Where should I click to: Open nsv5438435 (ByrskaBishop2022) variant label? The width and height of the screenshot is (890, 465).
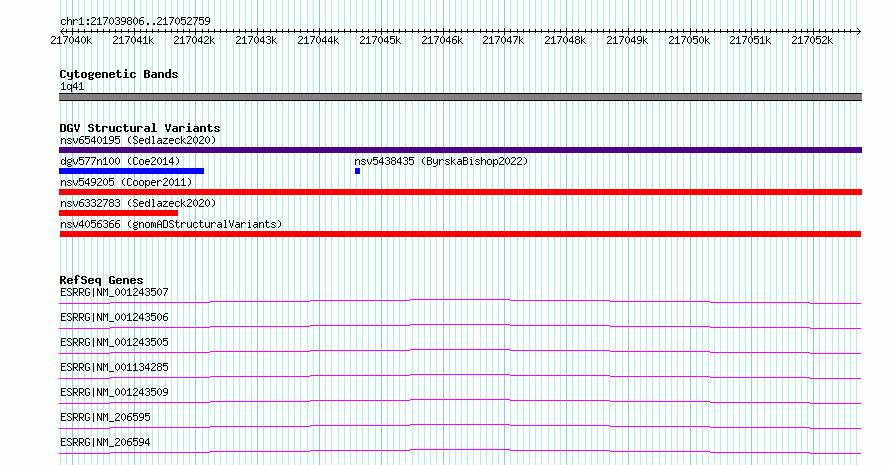coord(441,161)
